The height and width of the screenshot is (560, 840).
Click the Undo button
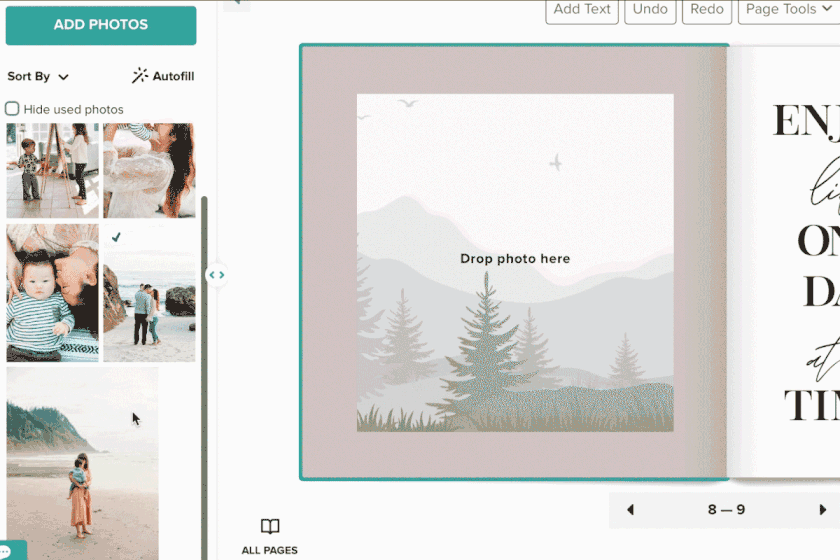click(x=650, y=10)
